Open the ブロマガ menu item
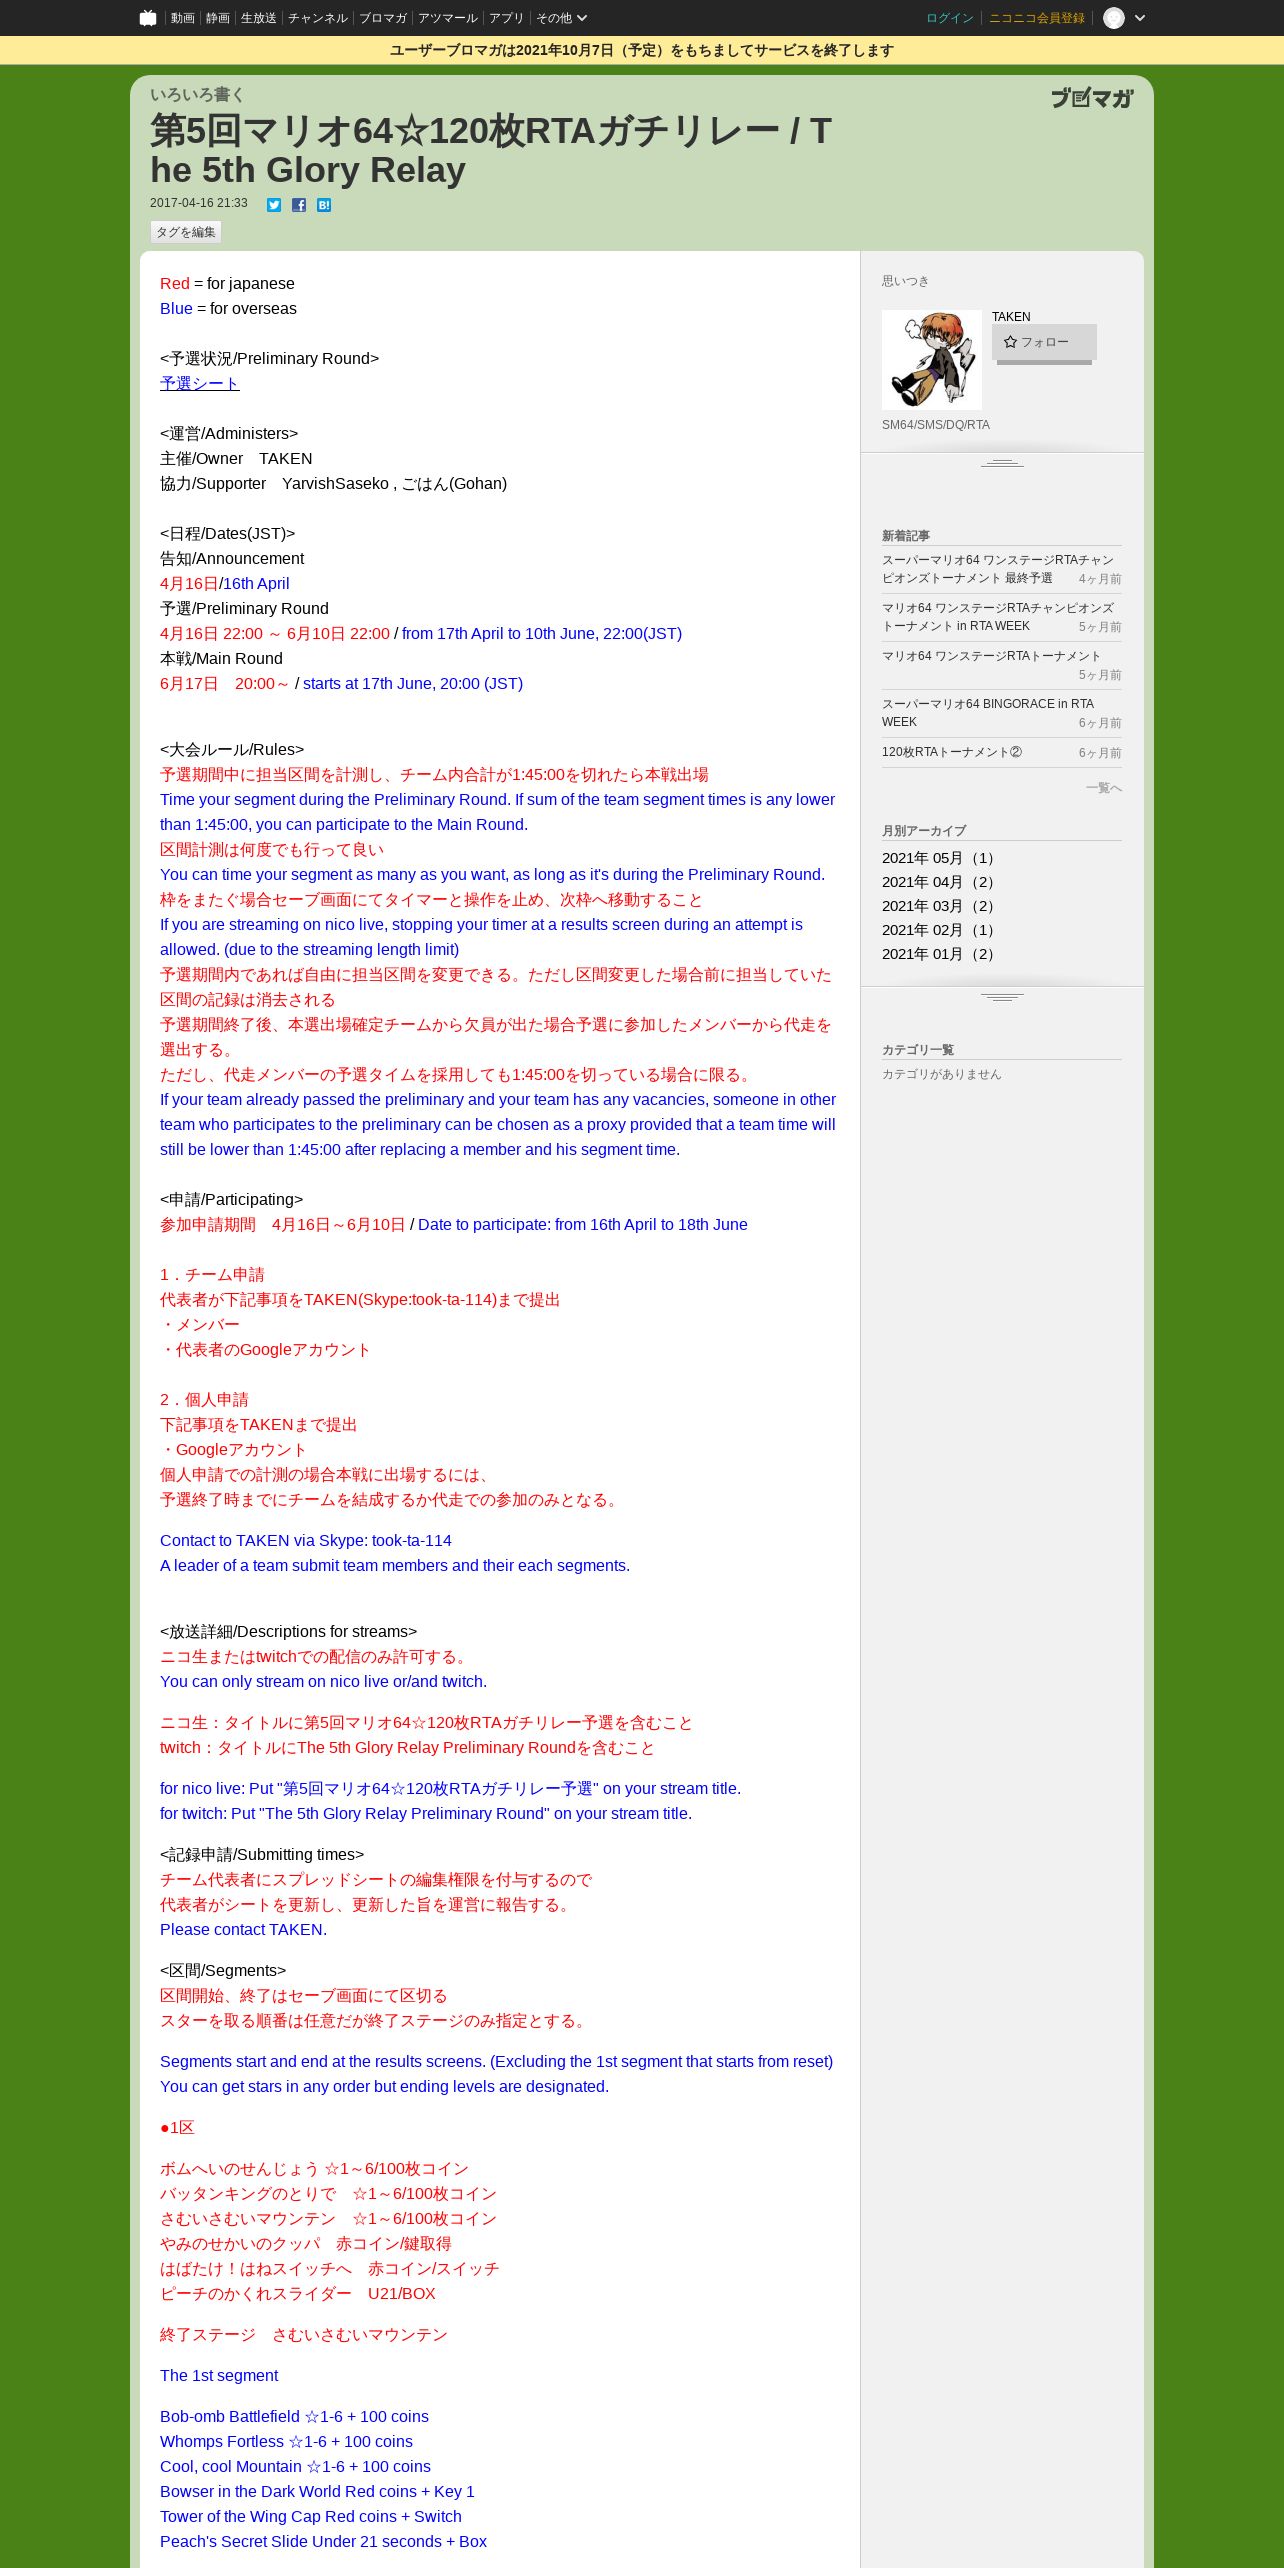Screen dimensions: 1284x2568 [x=382, y=18]
